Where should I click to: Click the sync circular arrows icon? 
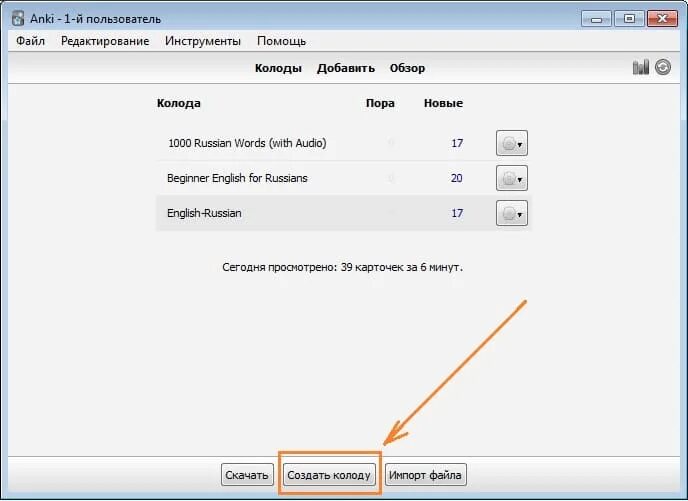pos(663,67)
